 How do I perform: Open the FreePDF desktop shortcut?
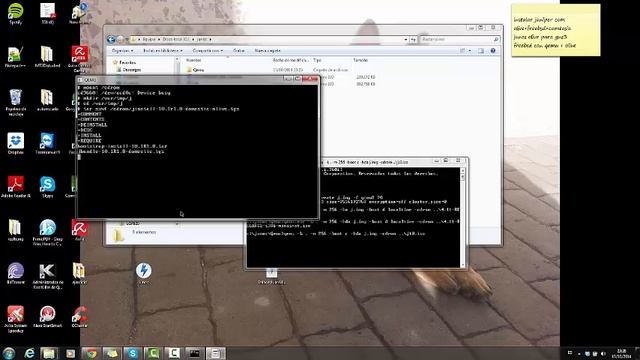click(x=47, y=233)
